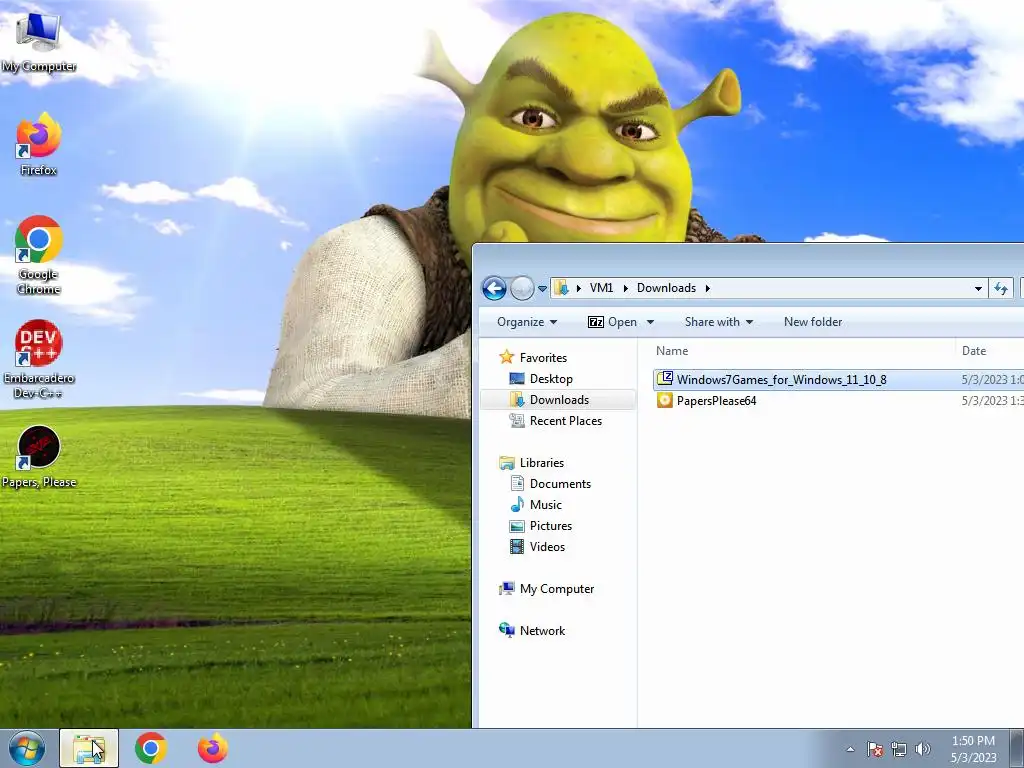Click the Explorer forward navigation button

point(522,288)
